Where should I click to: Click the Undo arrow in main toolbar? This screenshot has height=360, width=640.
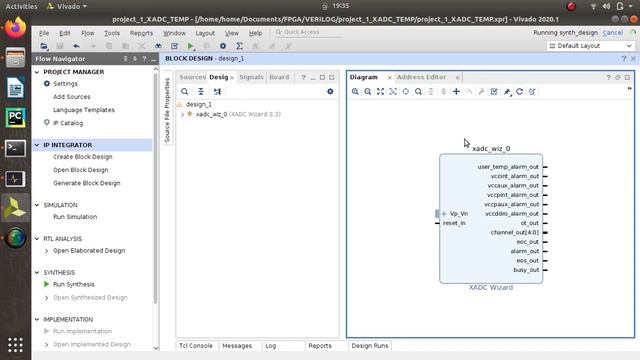[x=76, y=46]
